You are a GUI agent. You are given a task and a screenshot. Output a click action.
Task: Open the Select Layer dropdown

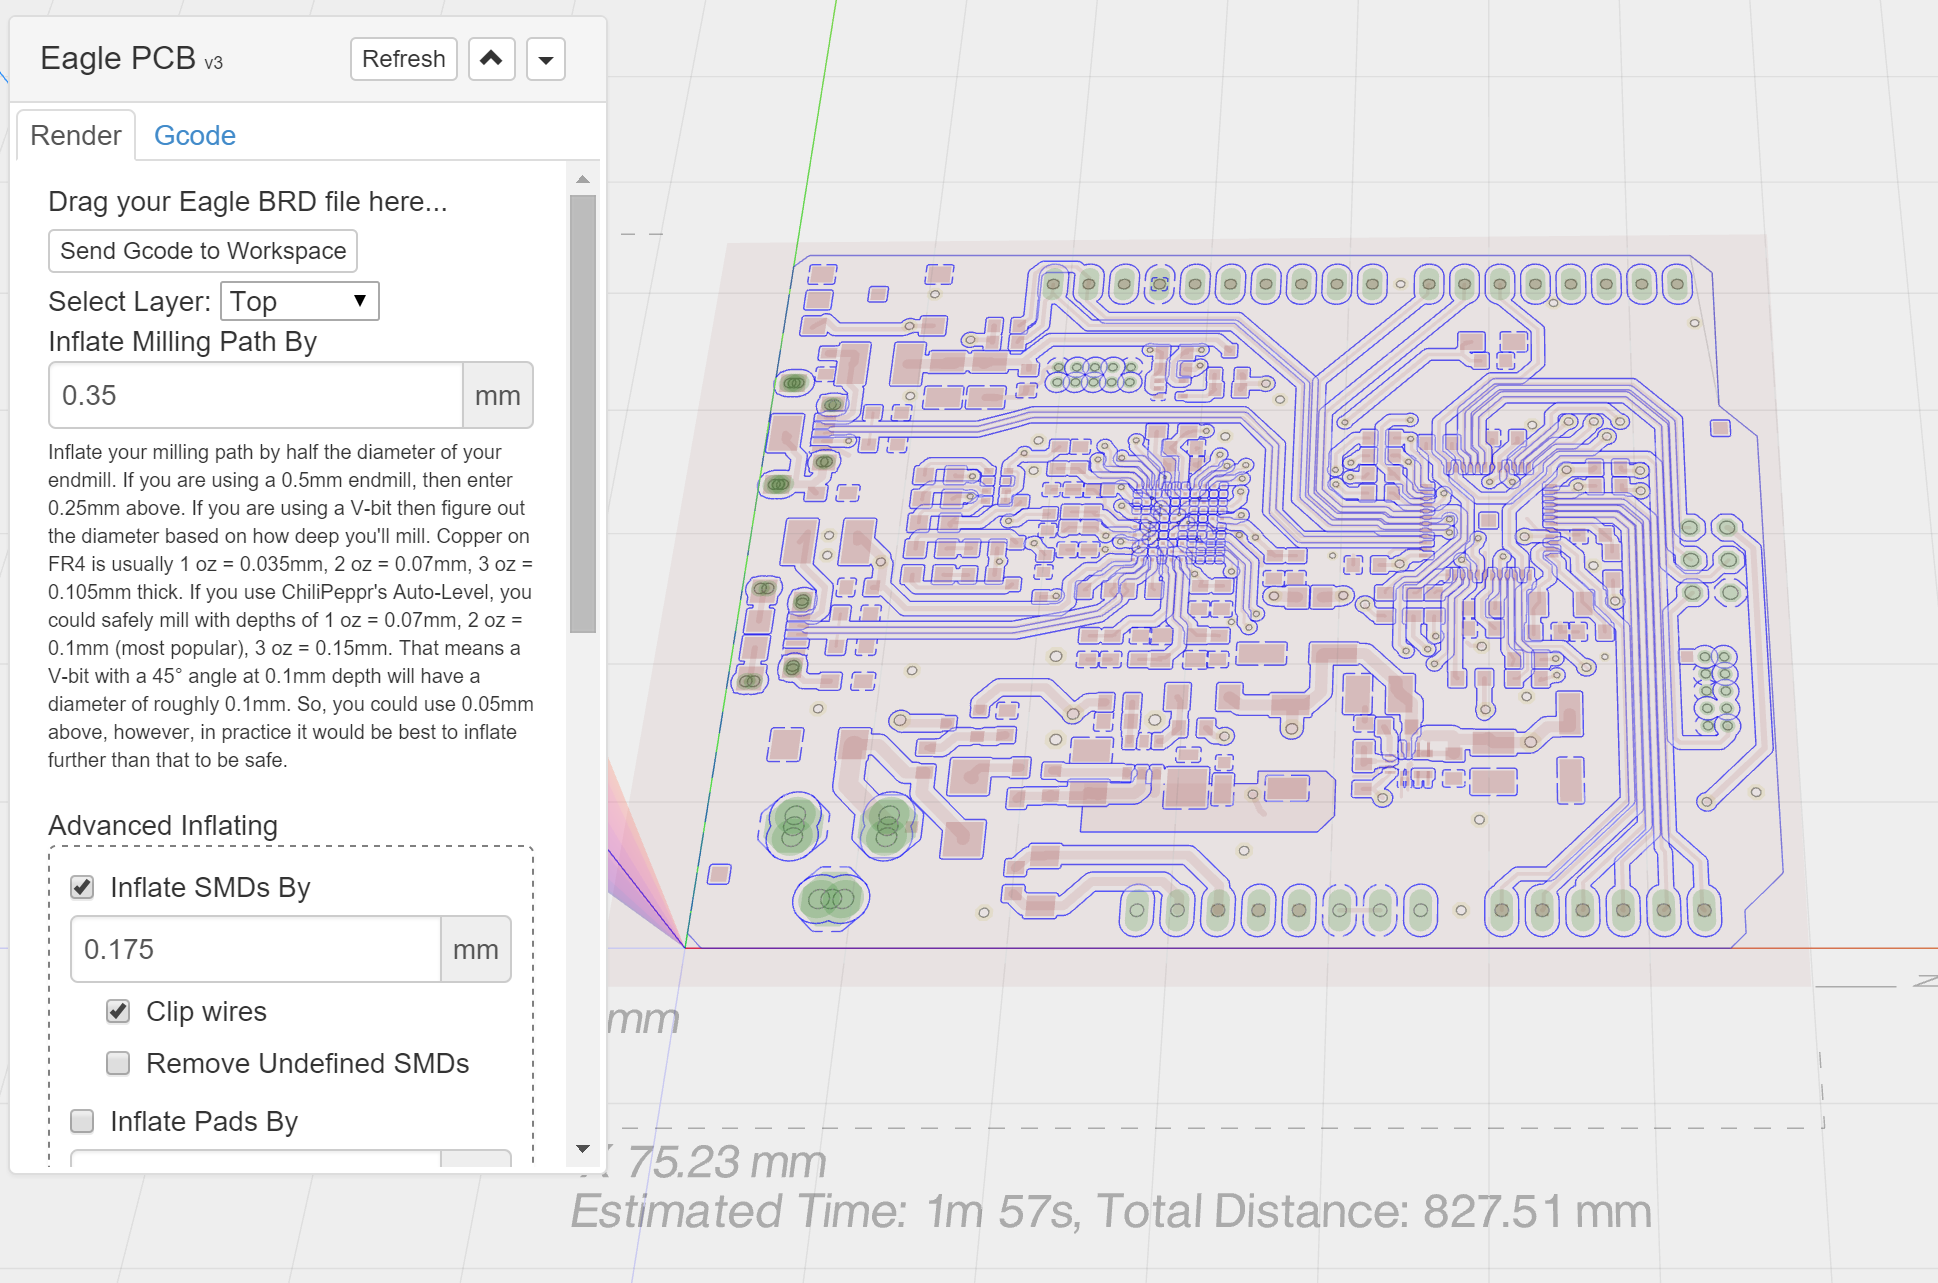(299, 301)
